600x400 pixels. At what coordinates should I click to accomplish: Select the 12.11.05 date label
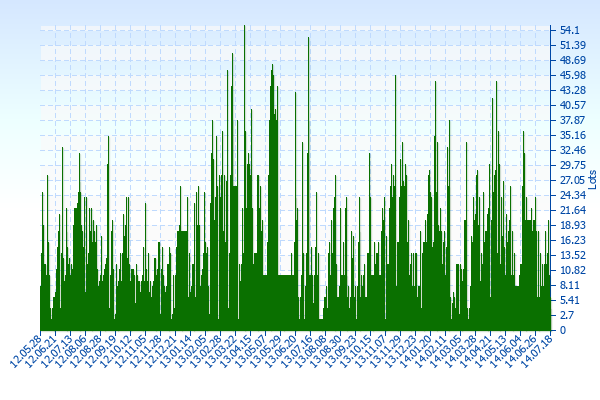[131, 351]
